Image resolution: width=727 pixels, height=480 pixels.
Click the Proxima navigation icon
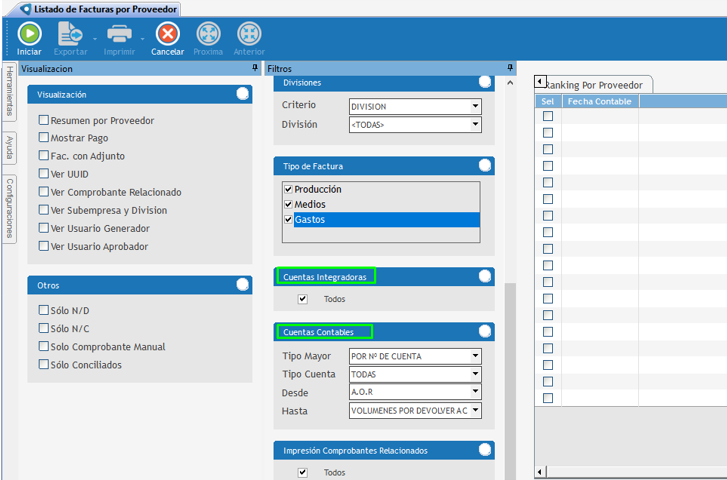[x=208, y=35]
